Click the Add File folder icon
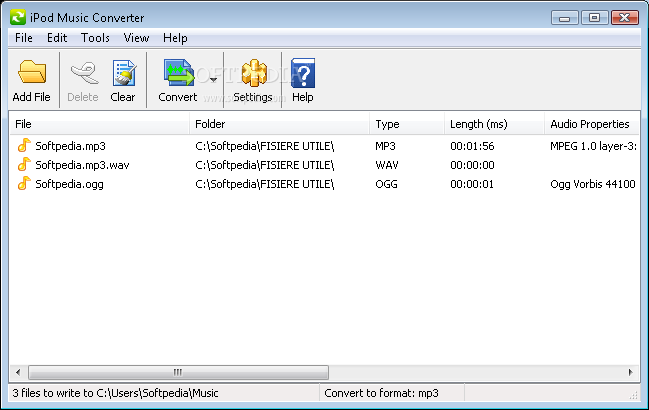Viewport: 649px width, 410px height. (32, 72)
